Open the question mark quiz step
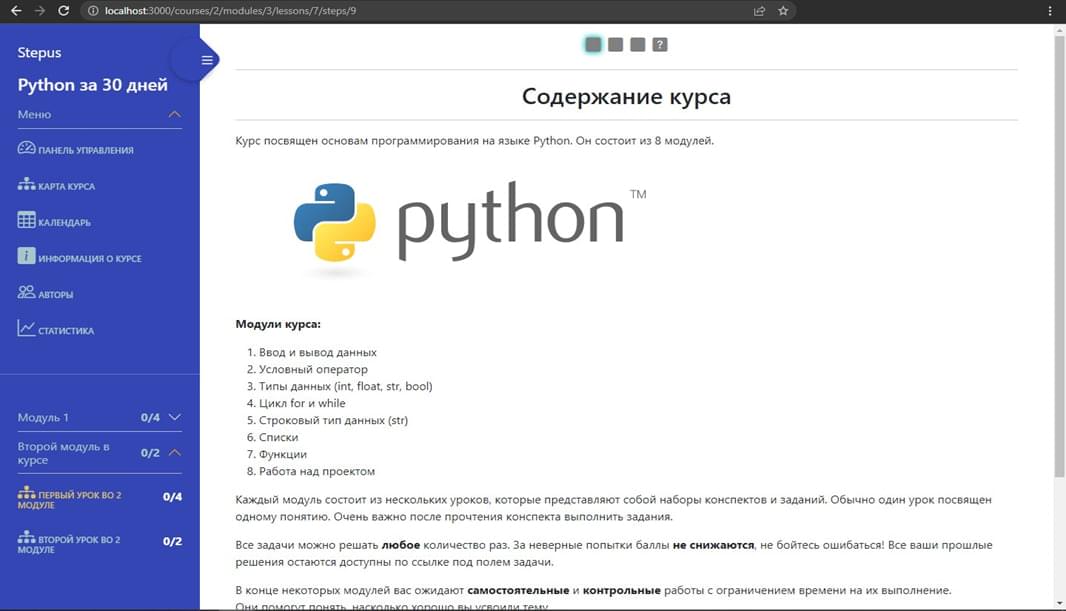The image size is (1066, 611). (x=660, y=44)
